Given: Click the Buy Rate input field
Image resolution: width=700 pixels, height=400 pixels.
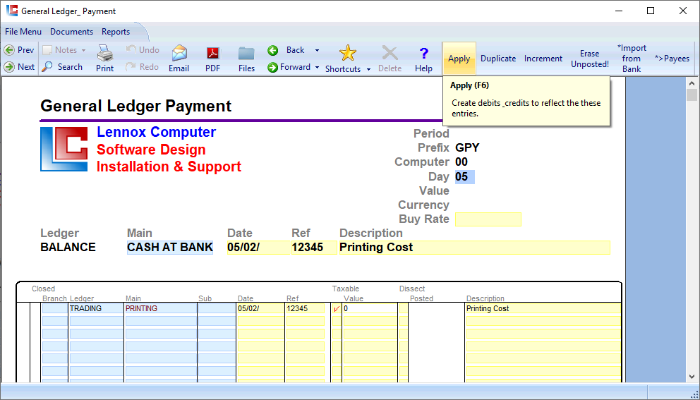Looking at the screenshot, I should [x=487, y=219].
